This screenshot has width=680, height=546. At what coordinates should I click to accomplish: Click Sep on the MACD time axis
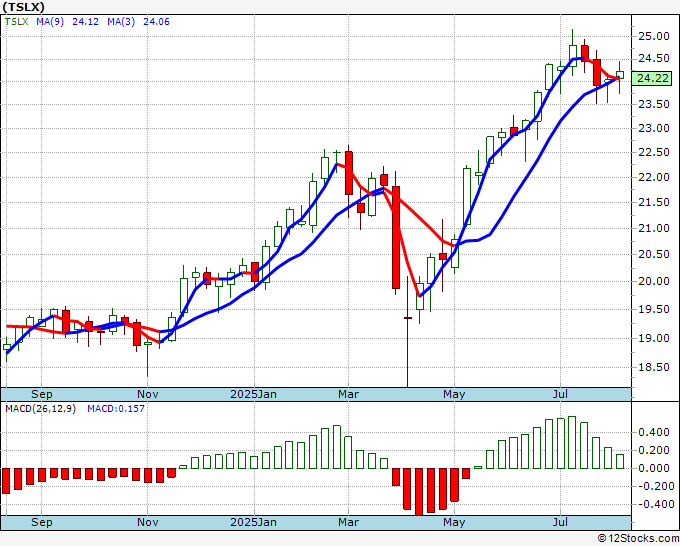point(42,522)
